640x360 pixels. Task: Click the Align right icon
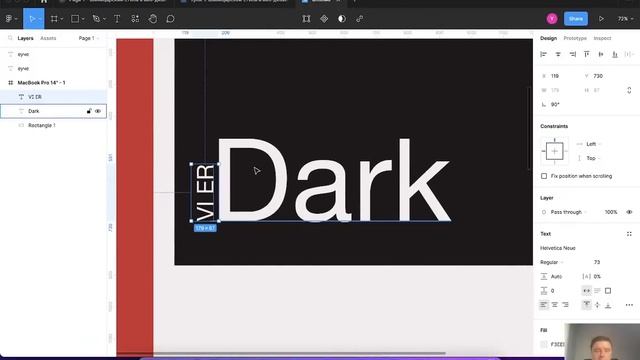pos(573,54)
